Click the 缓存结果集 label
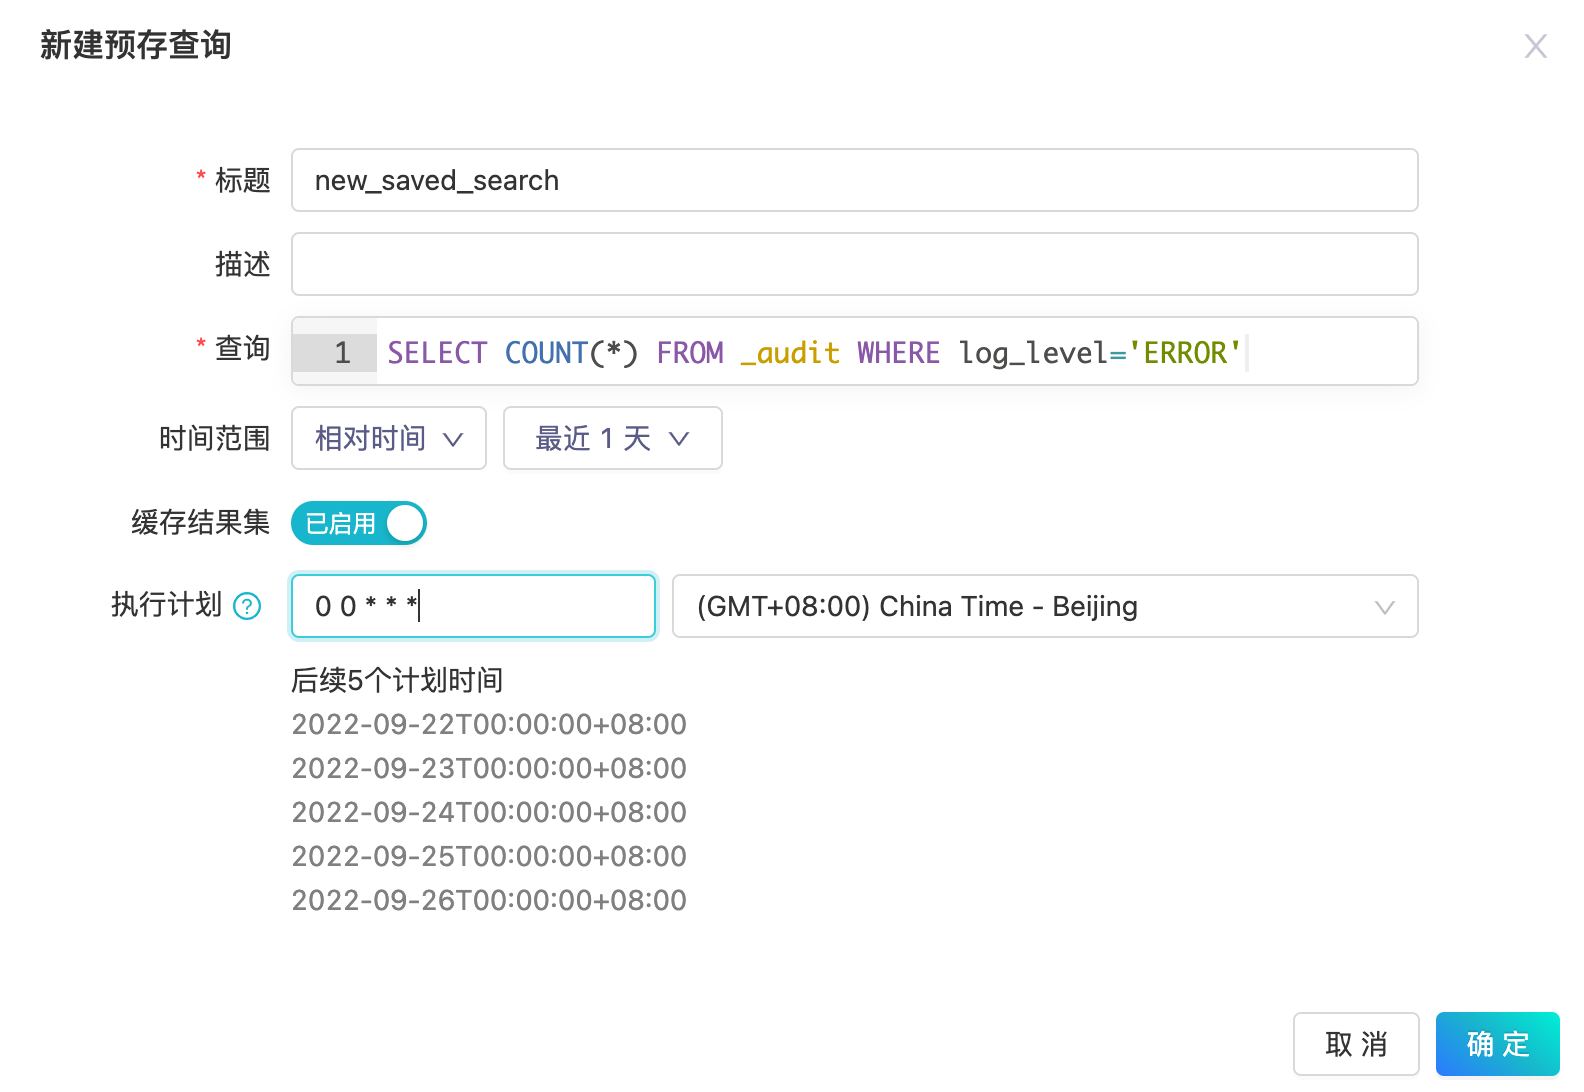 [x=200, y=522]
